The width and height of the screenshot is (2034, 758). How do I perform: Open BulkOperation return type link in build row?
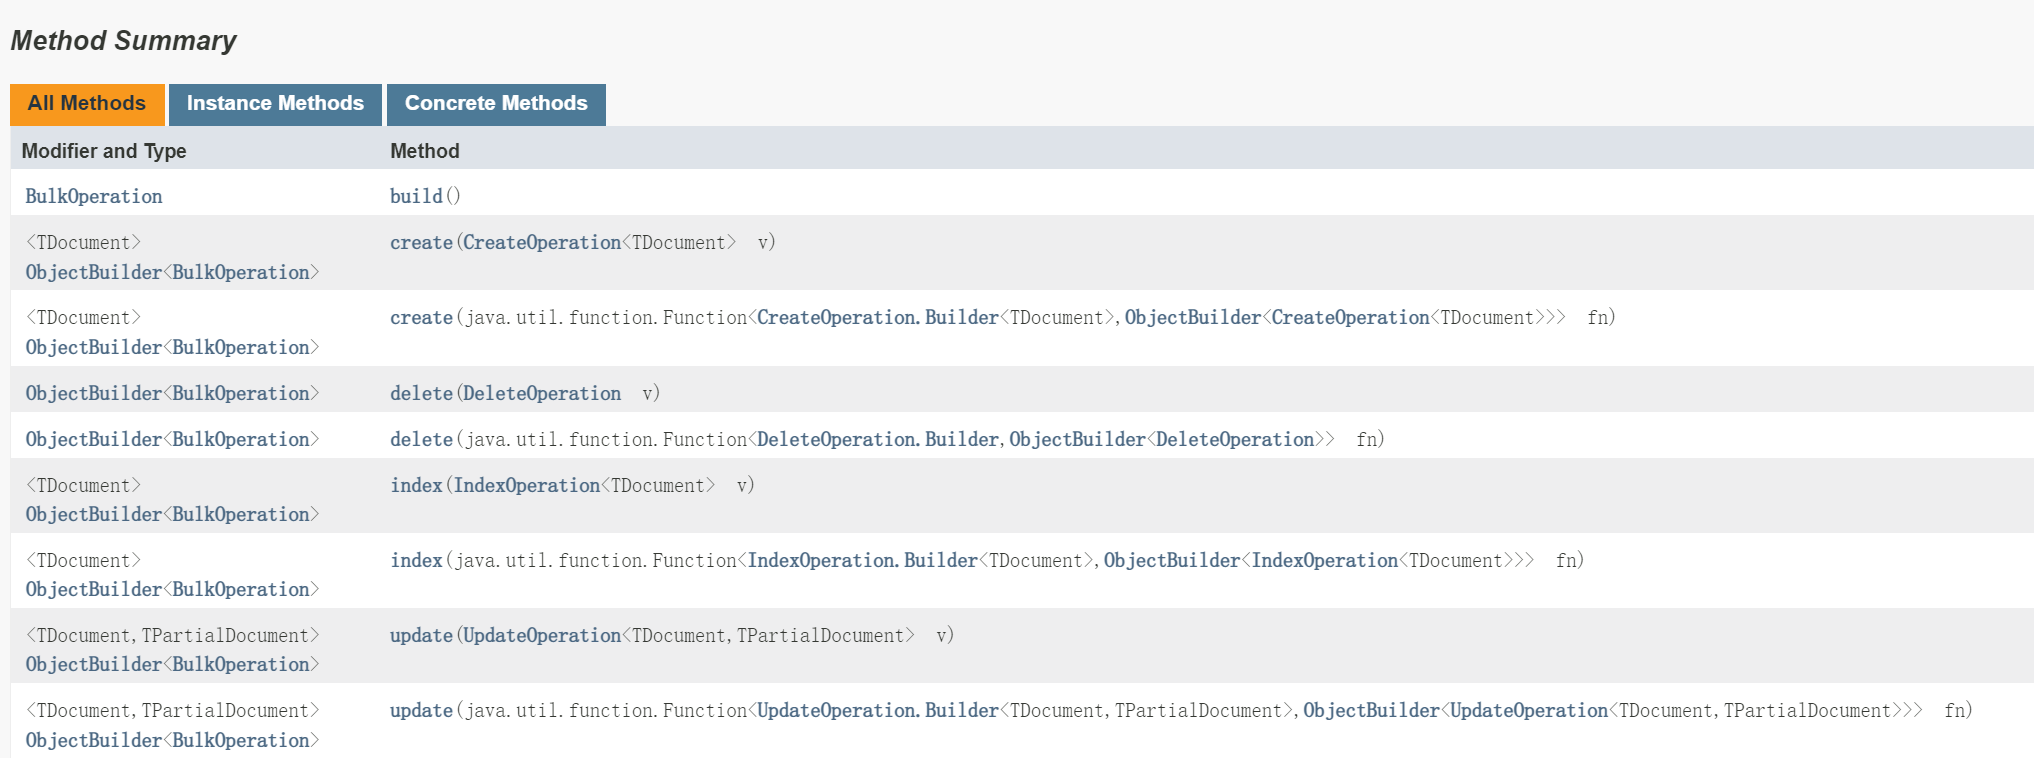tap(94, 196)
